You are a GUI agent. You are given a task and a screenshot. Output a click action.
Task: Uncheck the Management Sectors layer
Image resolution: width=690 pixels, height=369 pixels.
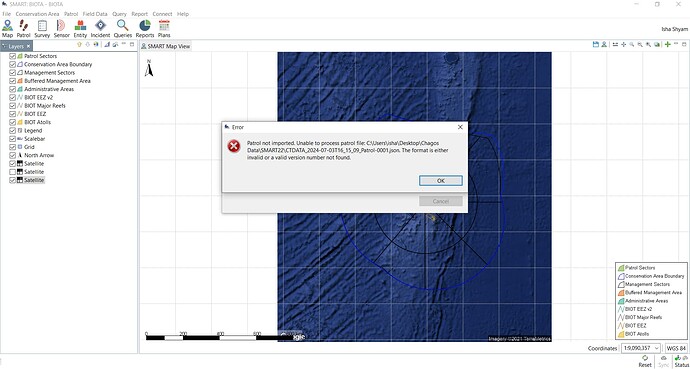pyautogui.click(x=12, y=73)
